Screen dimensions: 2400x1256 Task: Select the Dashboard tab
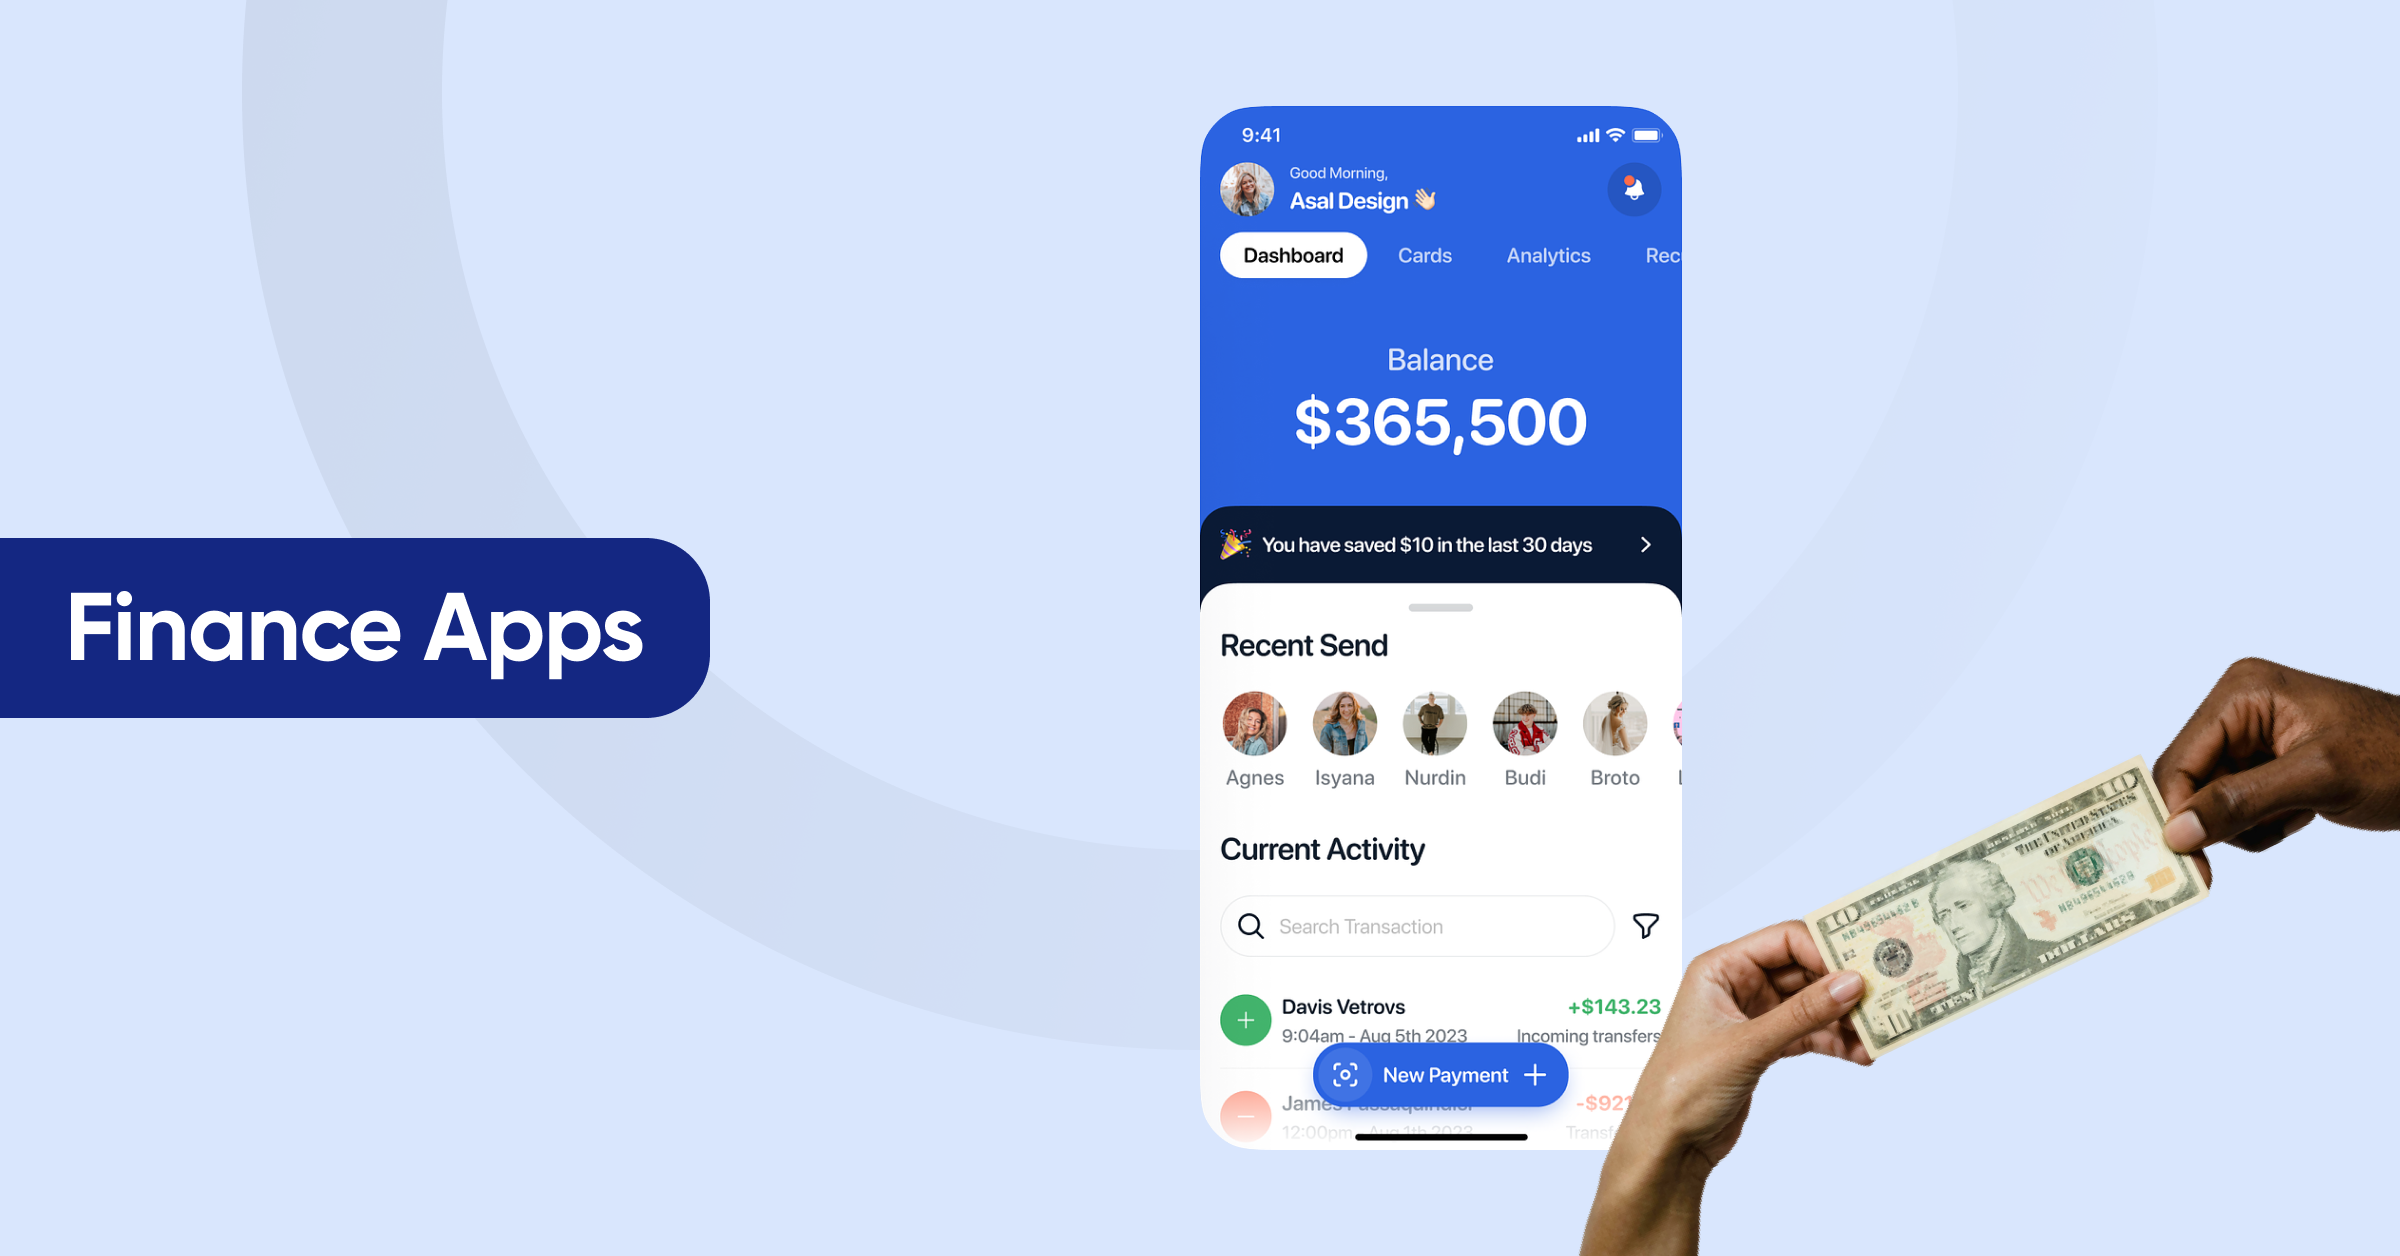tap(1294, 254)
